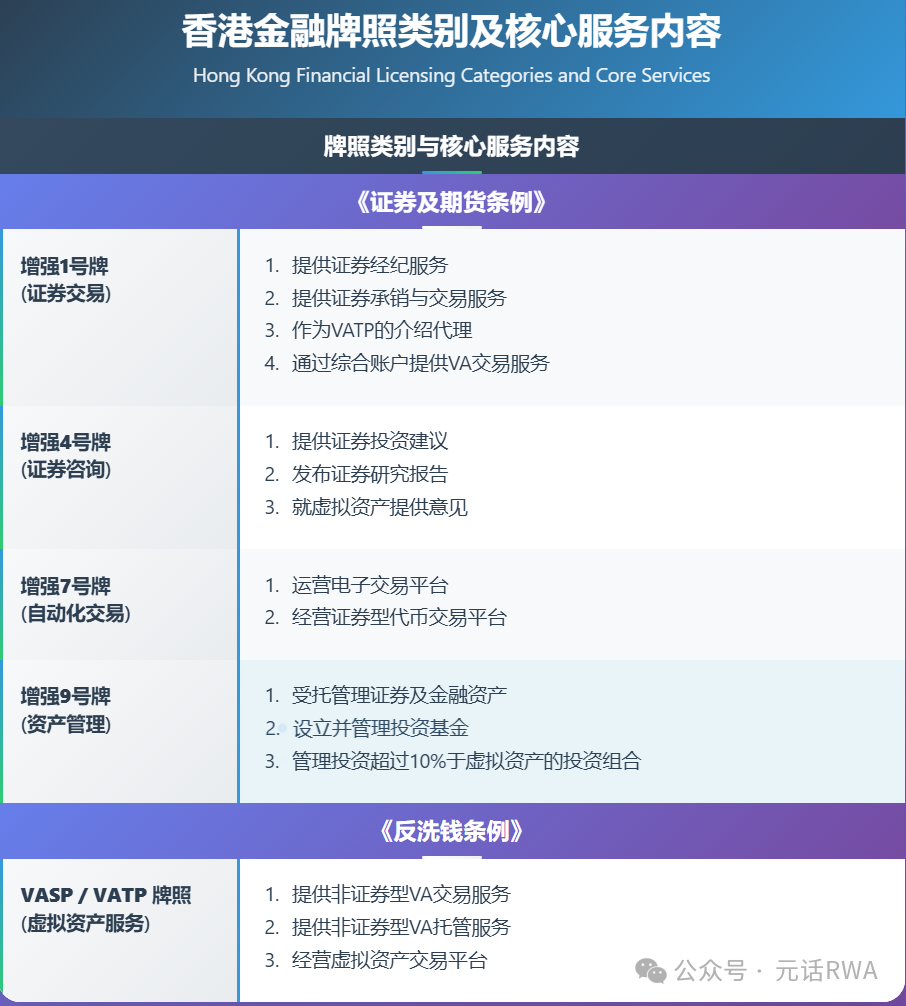Select list item 提供非证券型VA托管服务

(x=401, y=926)
